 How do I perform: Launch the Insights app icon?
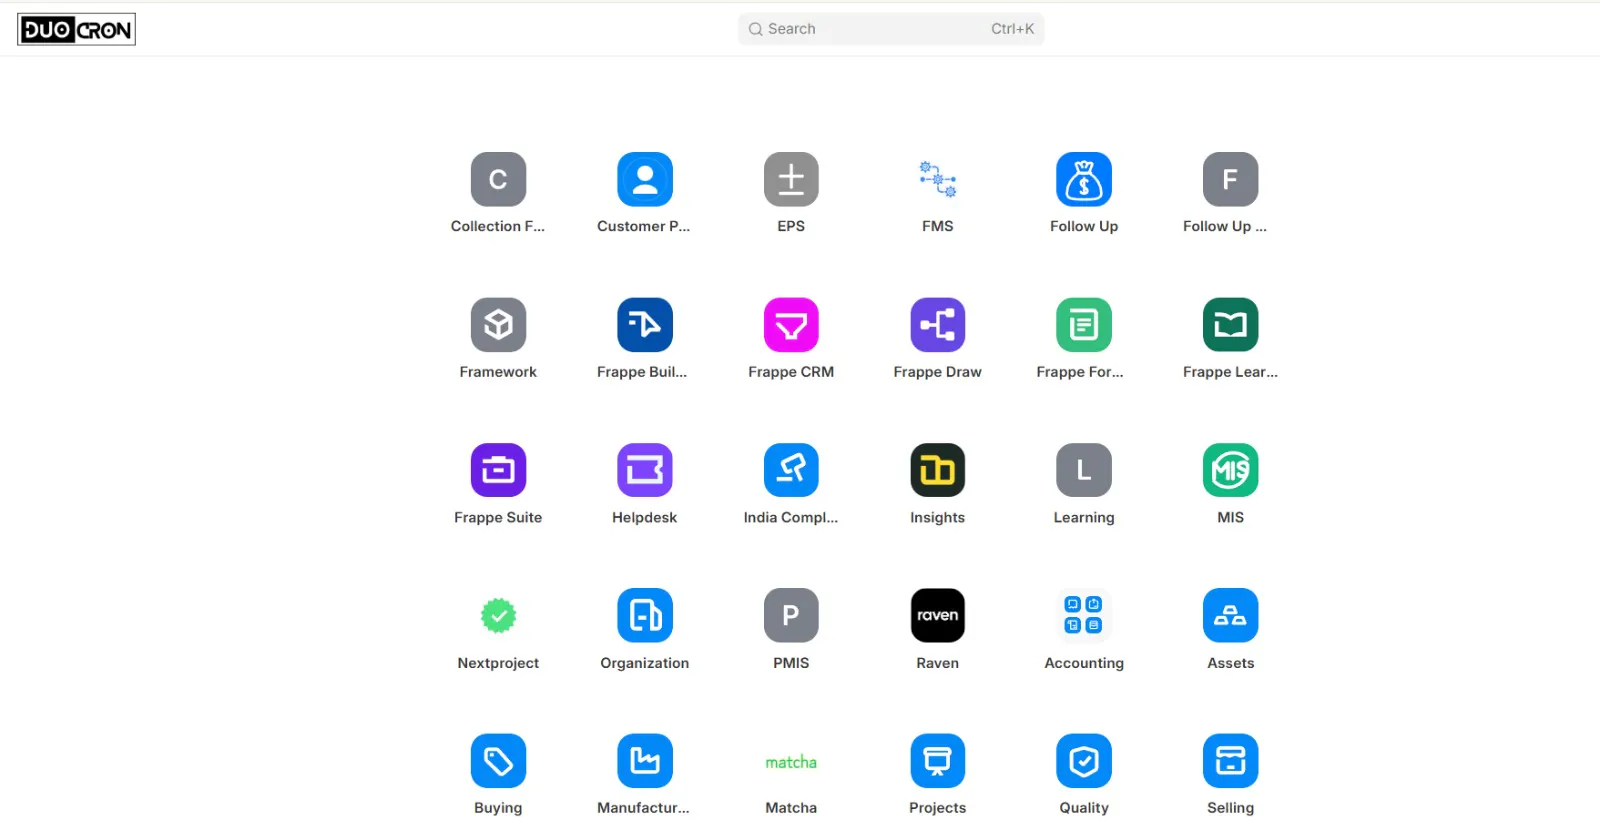click(938, 470)
